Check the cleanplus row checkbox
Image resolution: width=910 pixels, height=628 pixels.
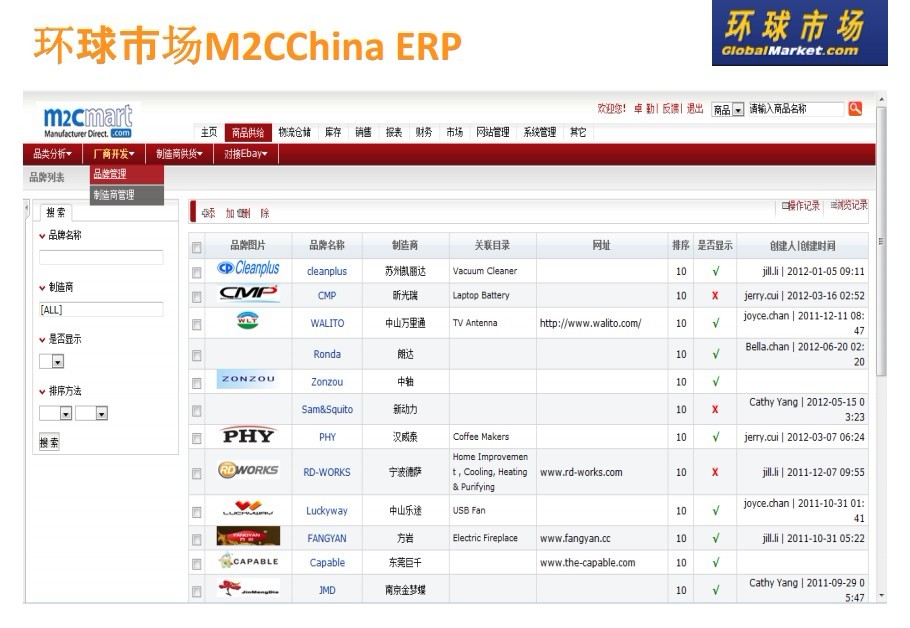(x=197, y=272)
